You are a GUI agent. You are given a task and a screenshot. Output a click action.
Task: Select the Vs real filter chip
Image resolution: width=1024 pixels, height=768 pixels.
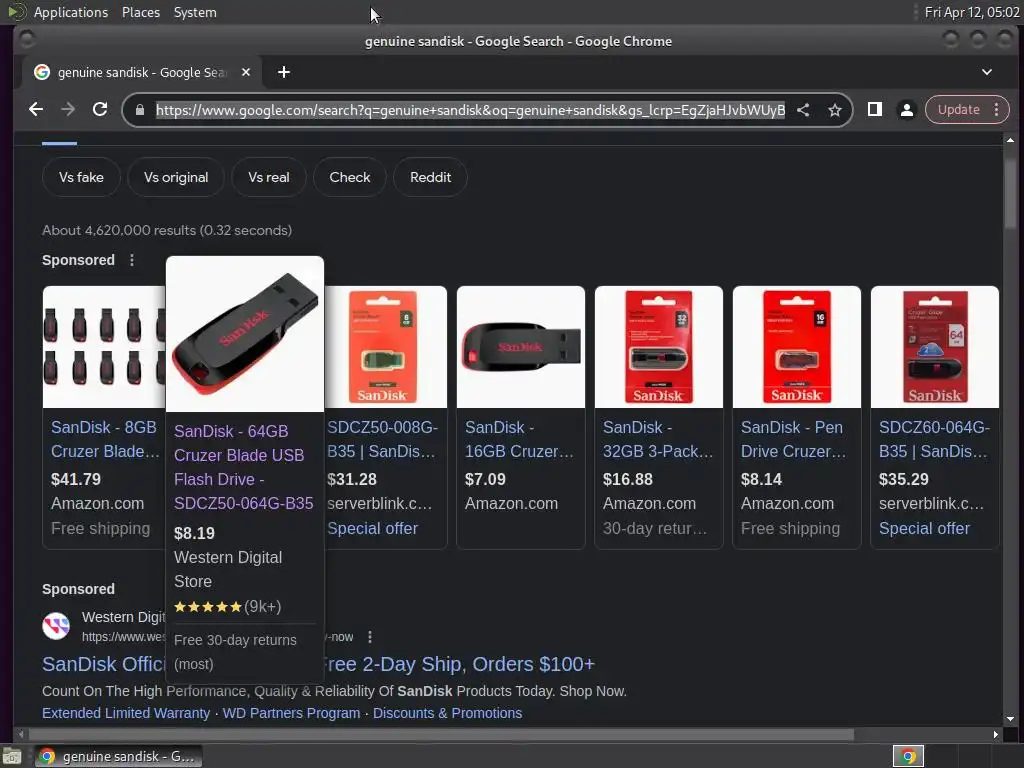pos(268,177)
